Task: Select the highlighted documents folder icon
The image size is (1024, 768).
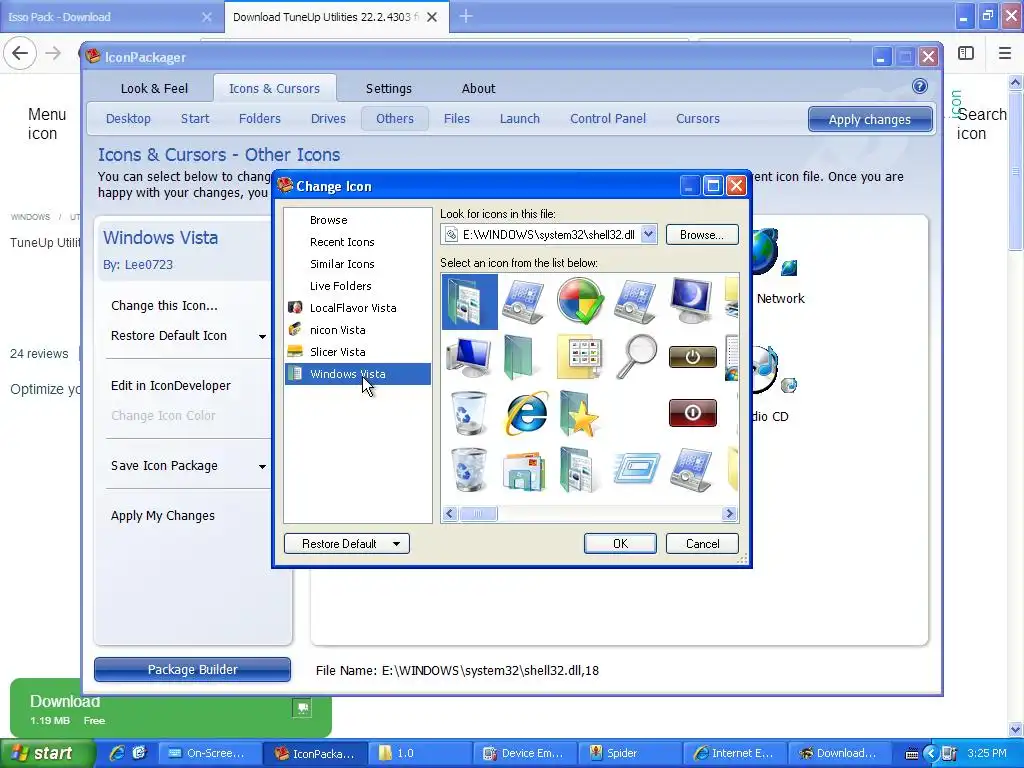Action: pos(470,301)
